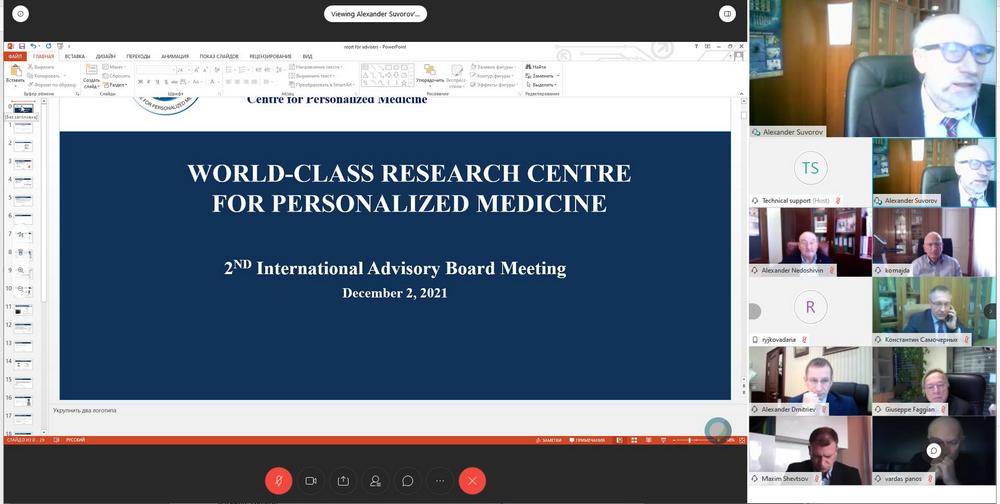Select the Technical support (Host) tile
The image size is (1000, 504).
809,172
